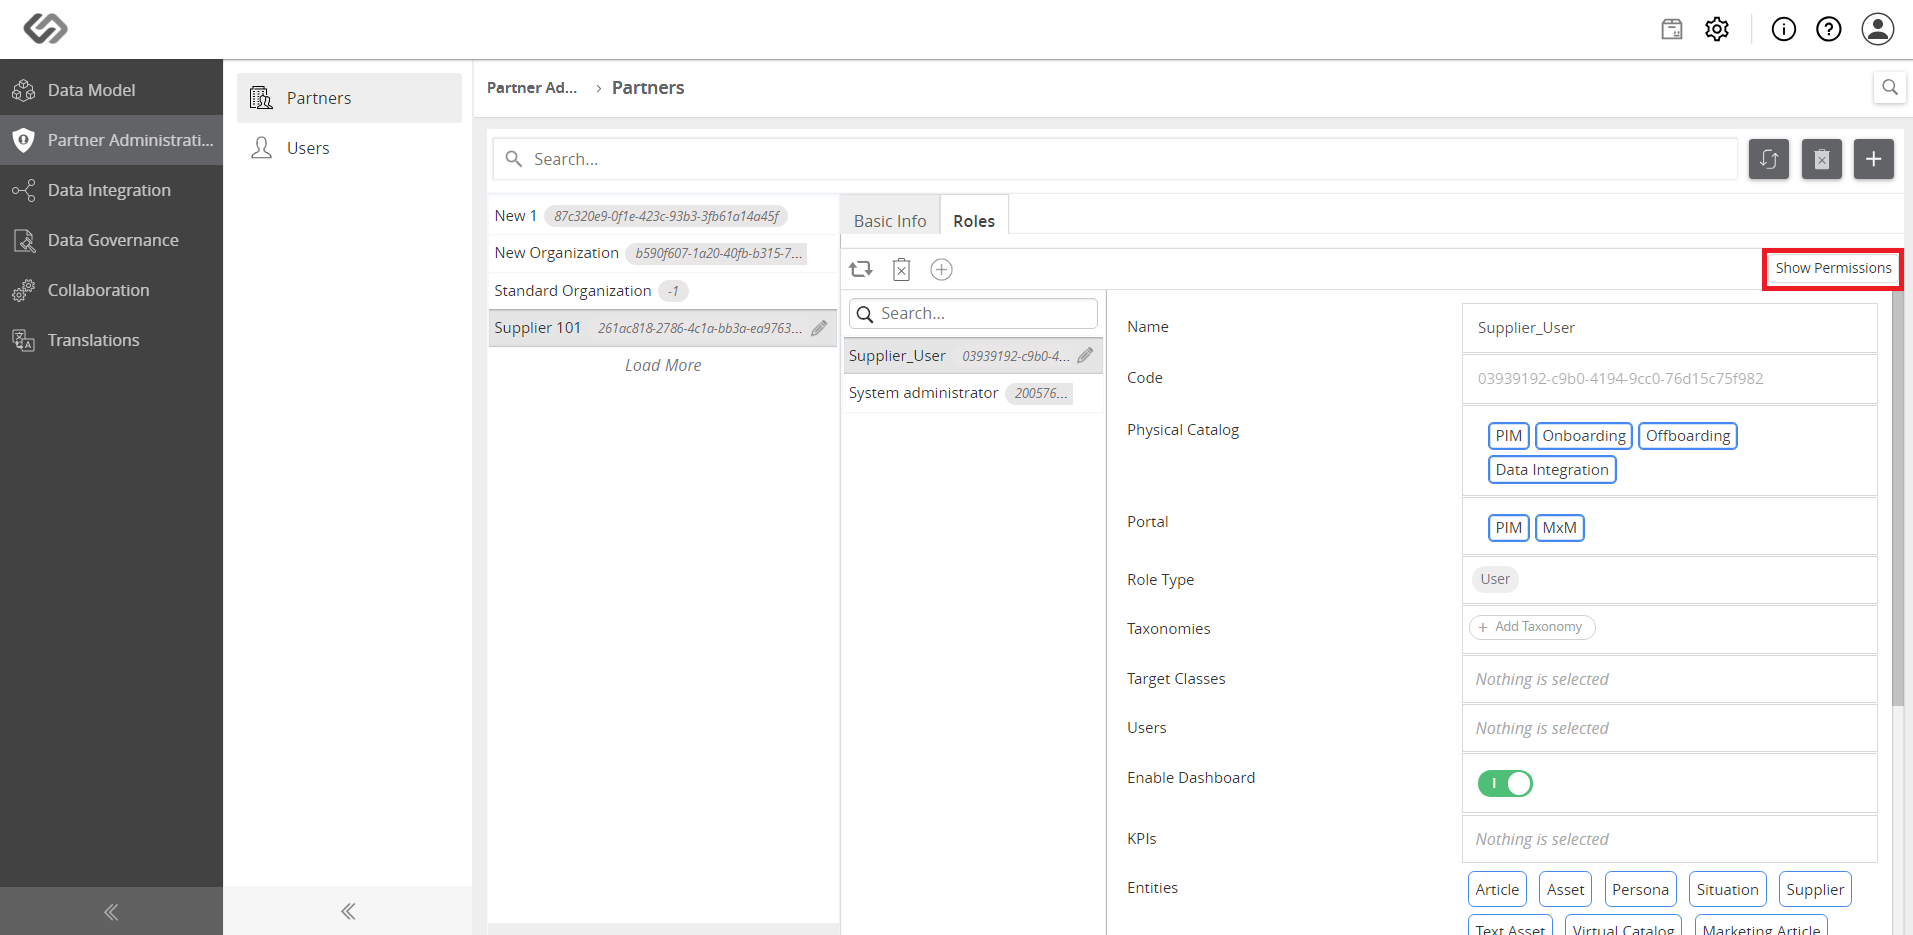Click the roles search field
This screenshot has height=935, width=1913.
pos(973,314)
